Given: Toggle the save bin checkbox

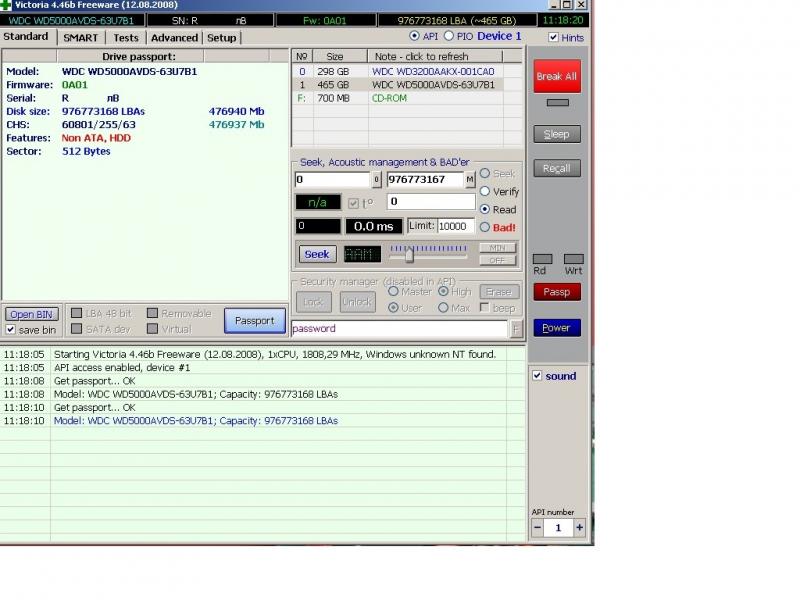Looking at the screenshot, I should click(11, 330).
